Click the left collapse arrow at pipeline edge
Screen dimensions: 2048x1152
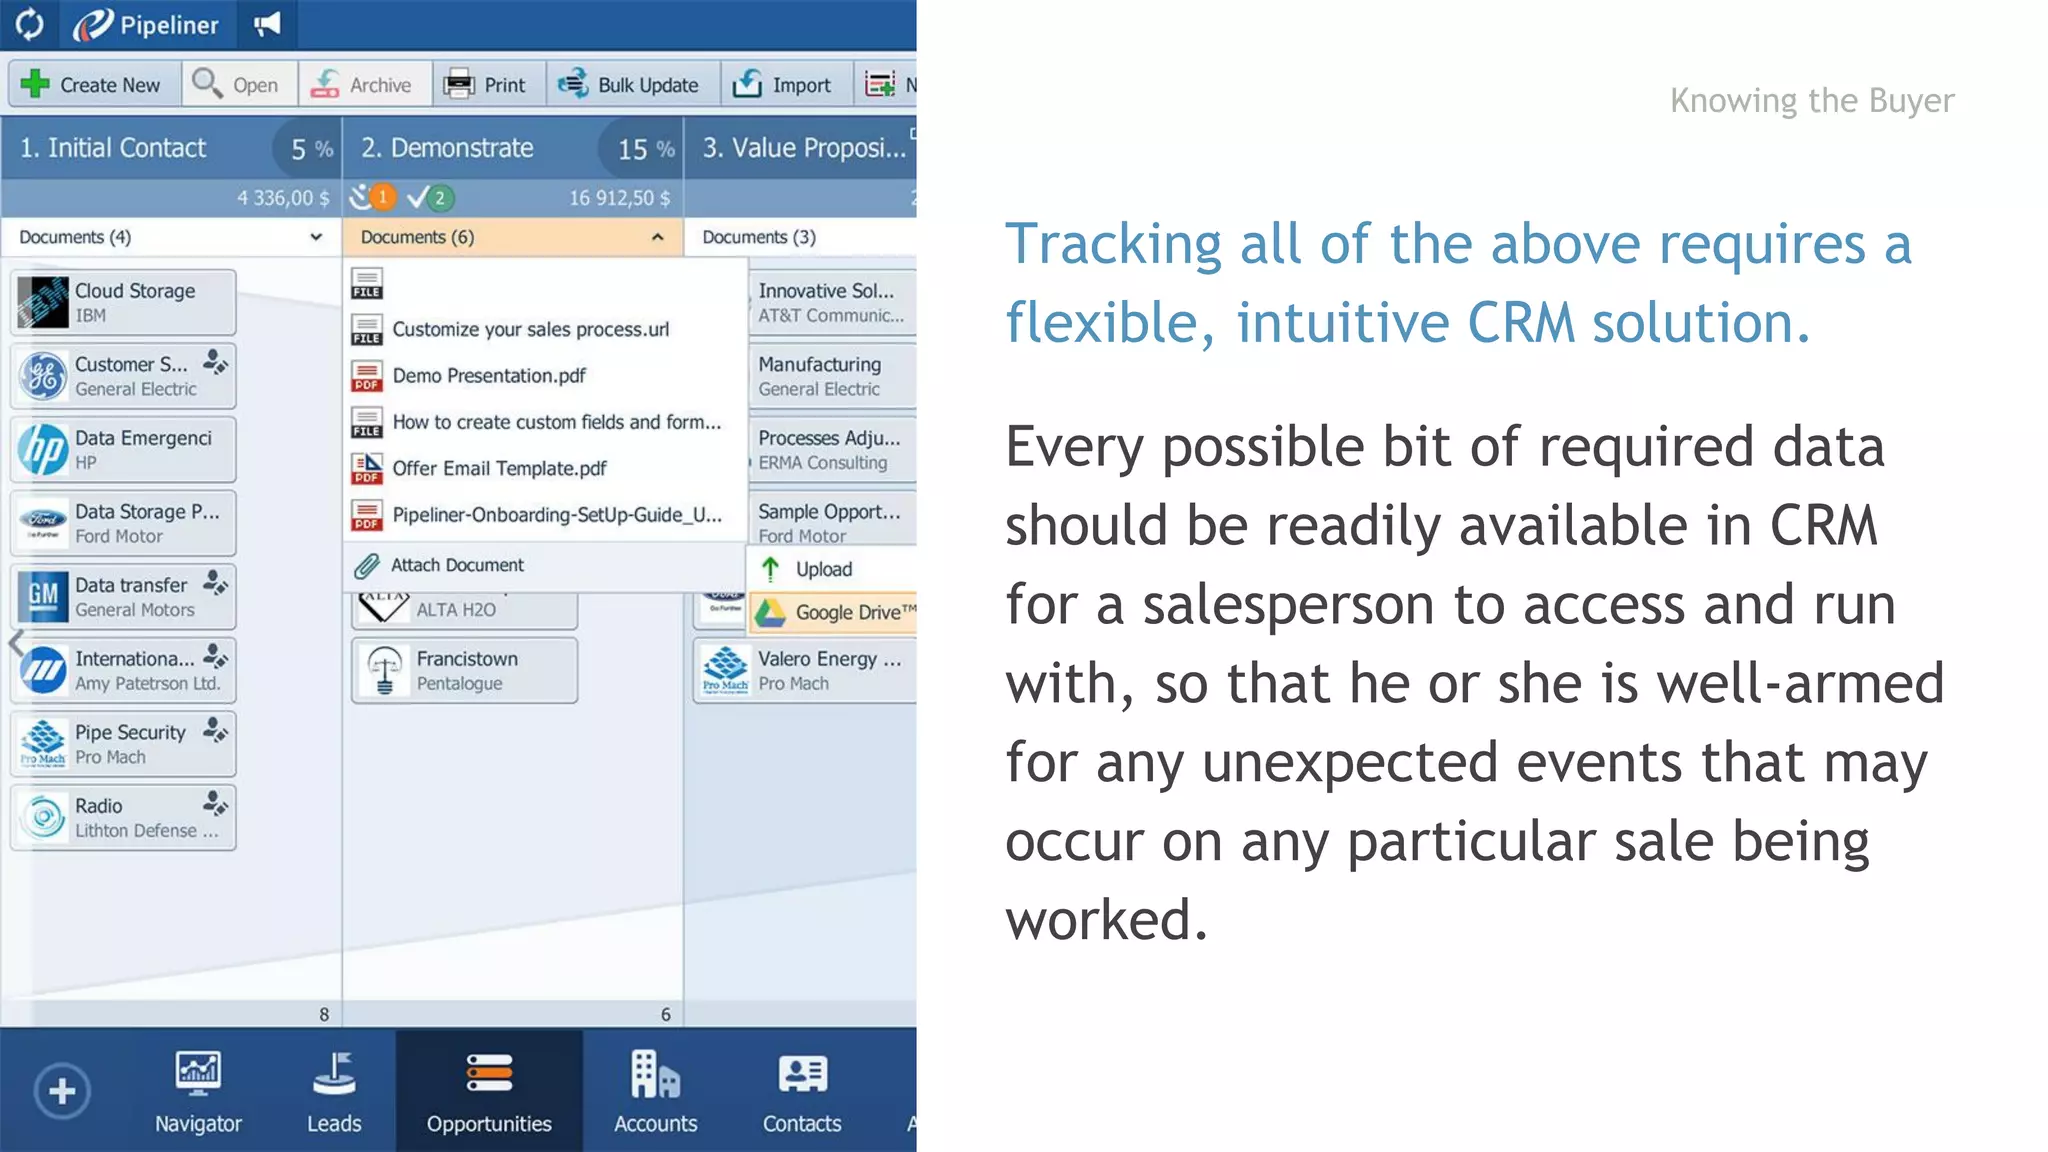(15, 643)
